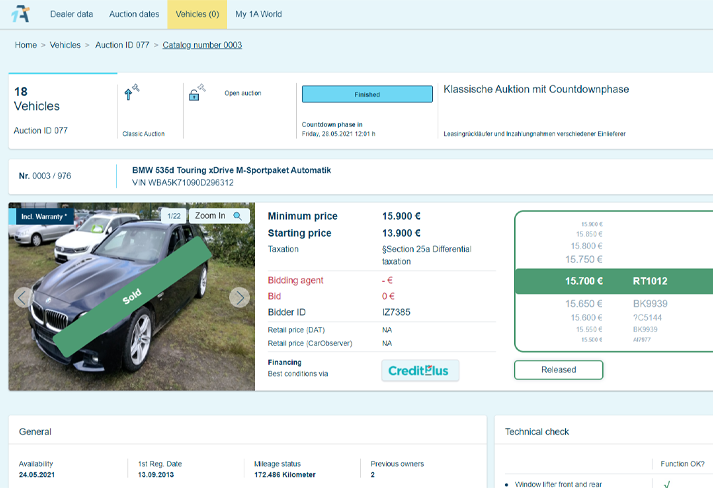Click the 18 Vehicles heading
This screenshot has height=488, width=713.
point(36,99)
